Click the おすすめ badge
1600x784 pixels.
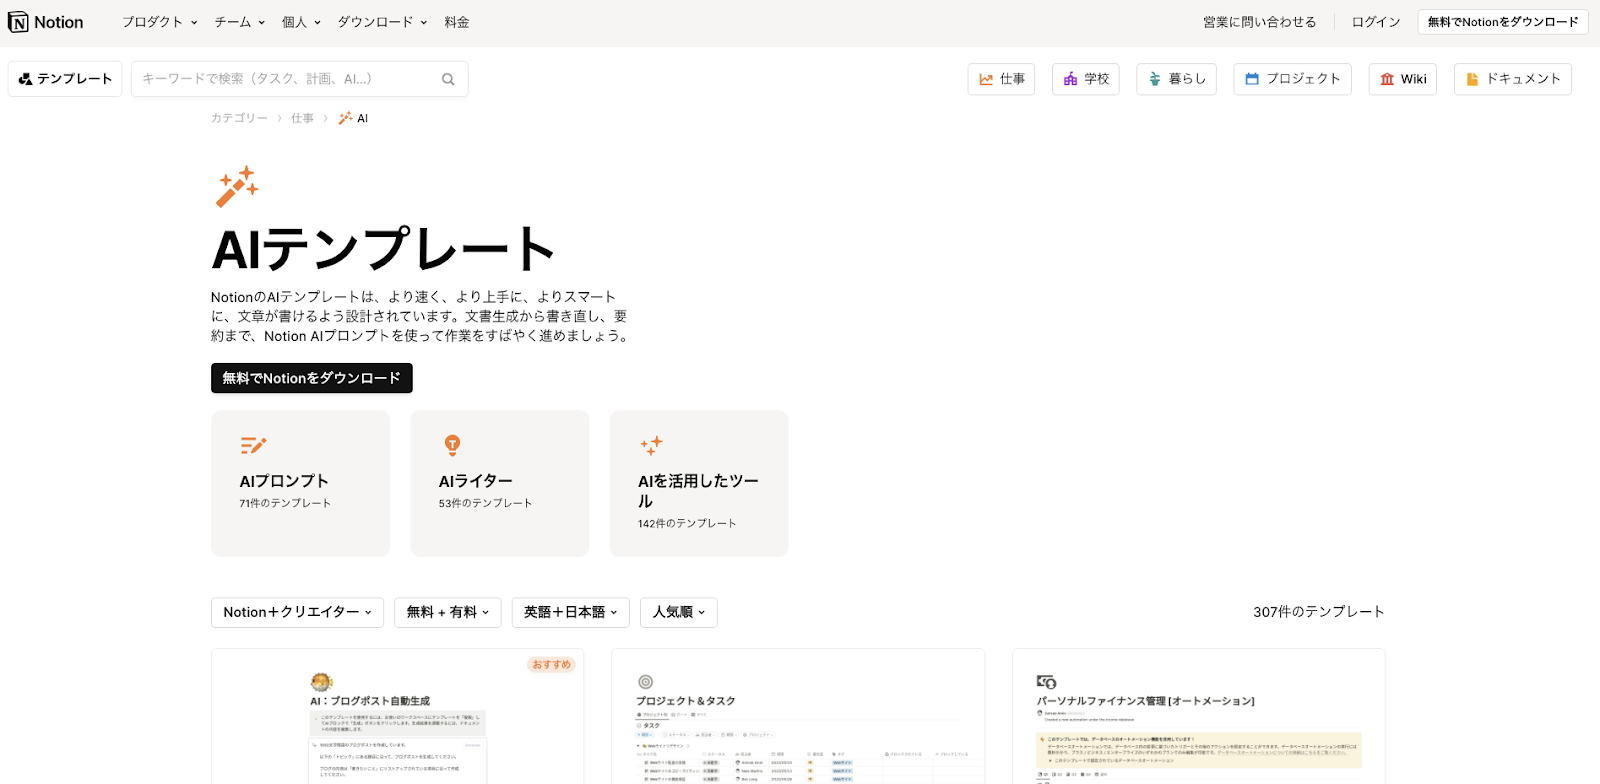coord(551,664)
